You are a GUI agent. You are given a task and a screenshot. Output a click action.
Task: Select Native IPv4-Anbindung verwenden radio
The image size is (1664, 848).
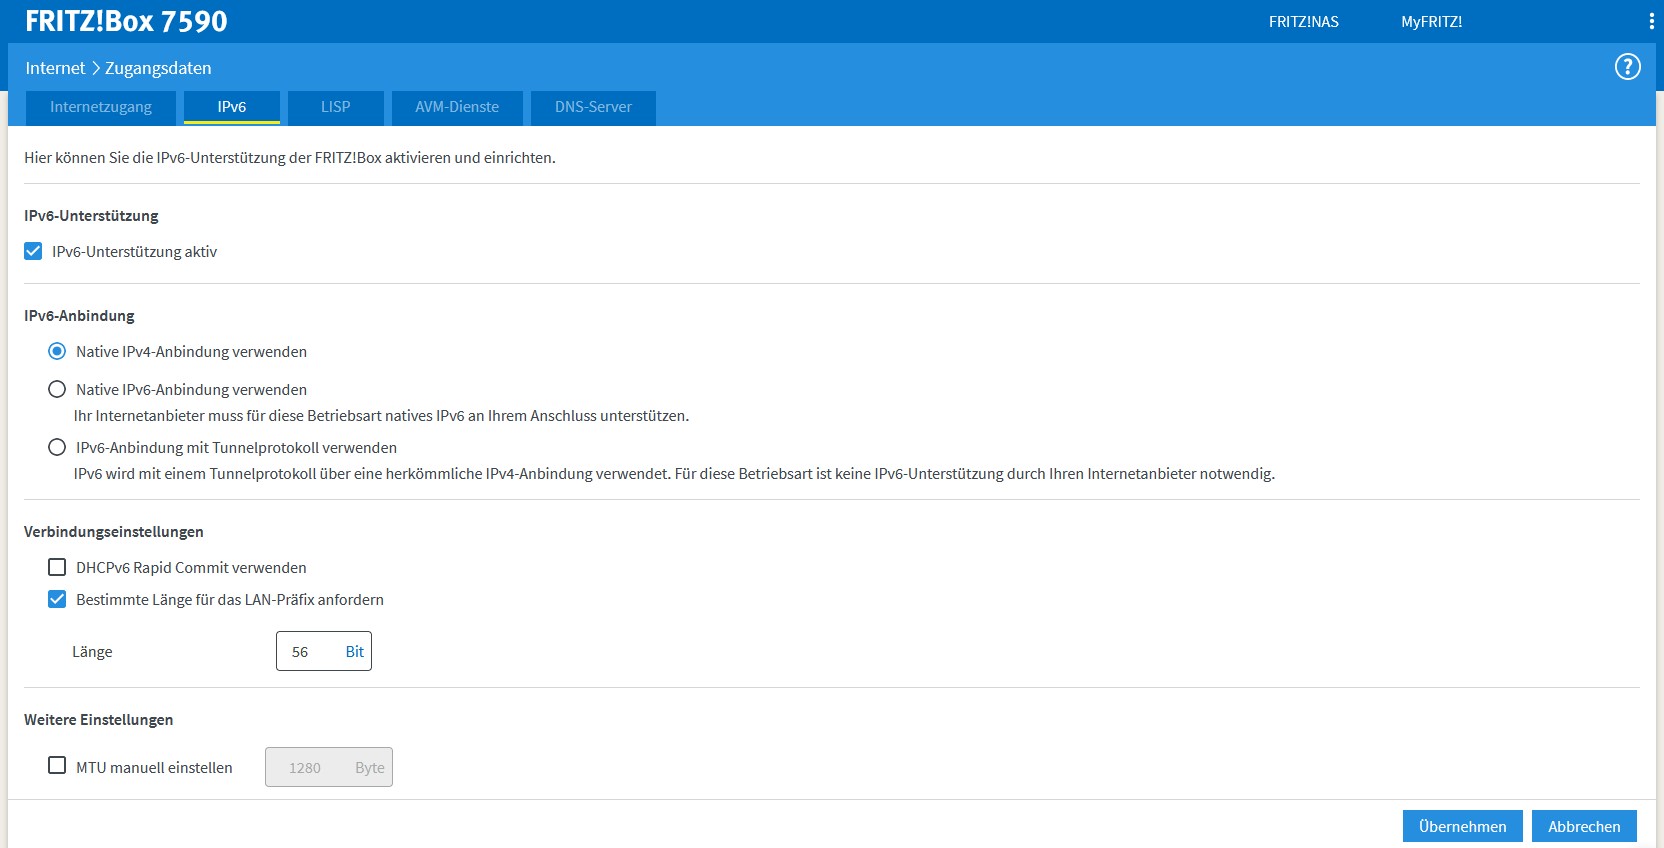tap(57, 351)
